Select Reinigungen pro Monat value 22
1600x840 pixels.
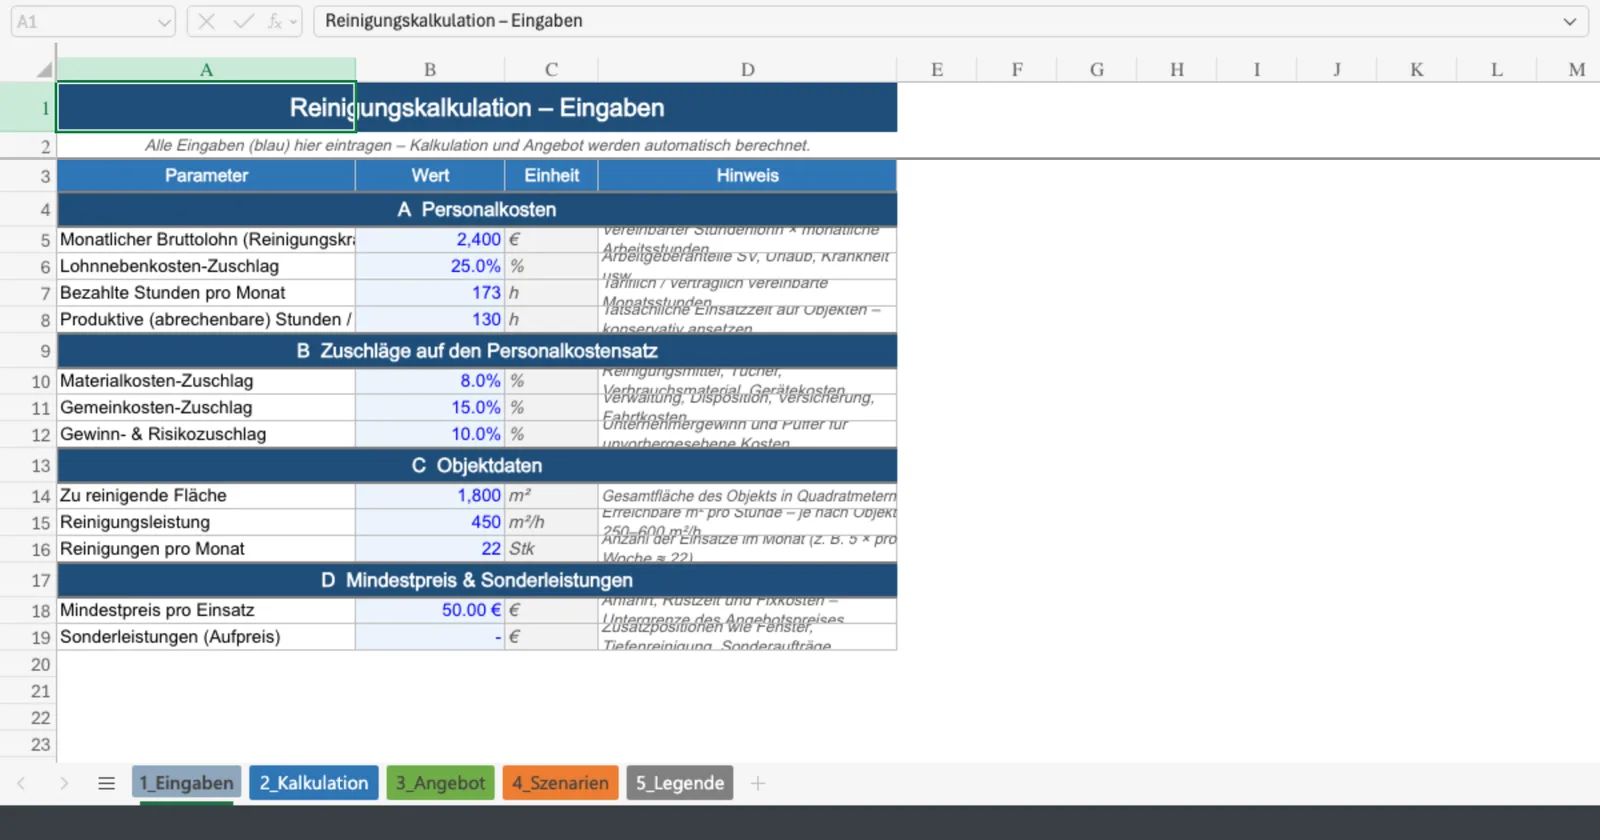pos(430,549)
